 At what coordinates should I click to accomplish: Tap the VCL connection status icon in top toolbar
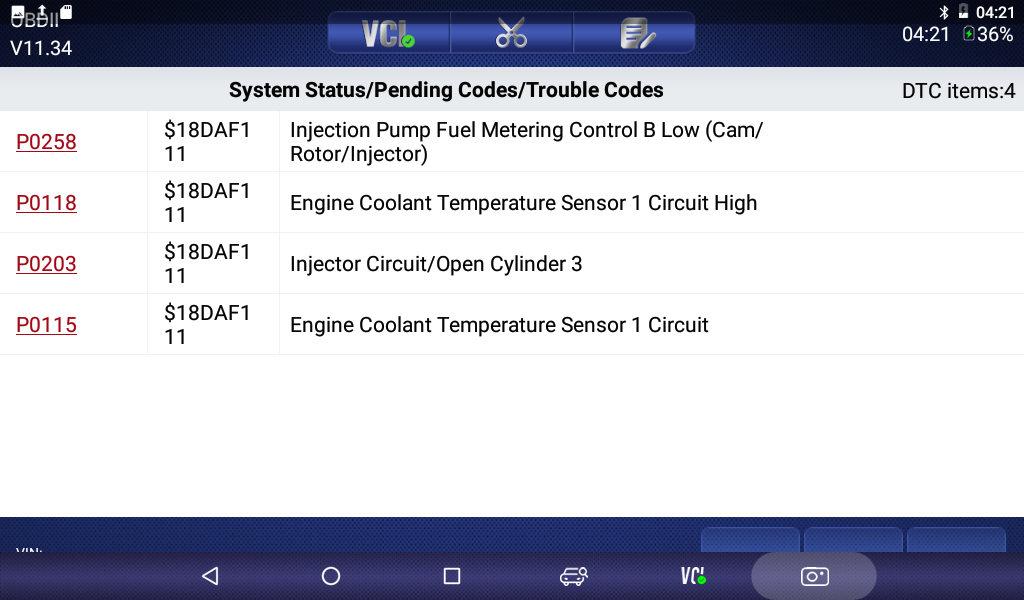pyautogui.click(x=389, y=33)
